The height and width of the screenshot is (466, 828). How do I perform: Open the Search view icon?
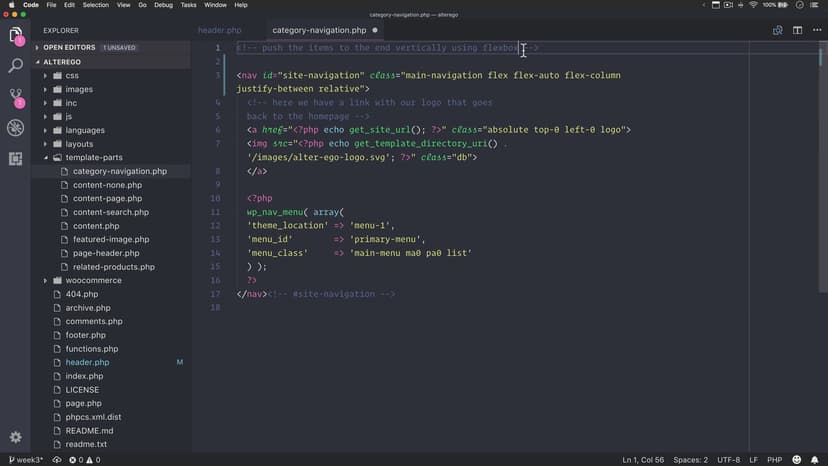(16, 66)
